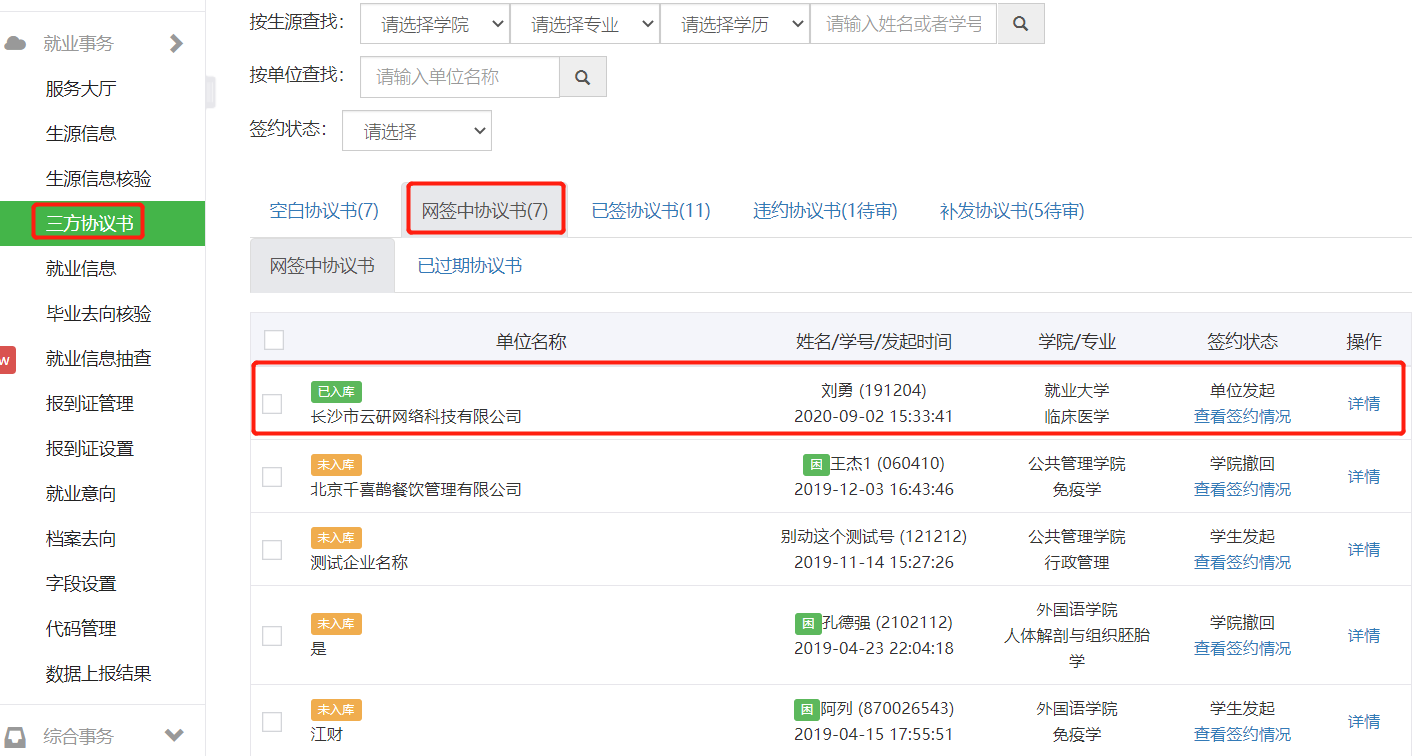Click 详情 link for 刘勇's agreement

pos(1363,404)
